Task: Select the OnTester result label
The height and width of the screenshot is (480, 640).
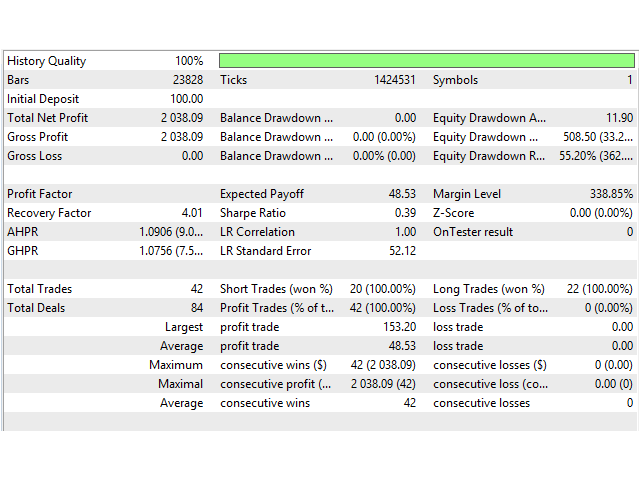Action: click(473, 232)
